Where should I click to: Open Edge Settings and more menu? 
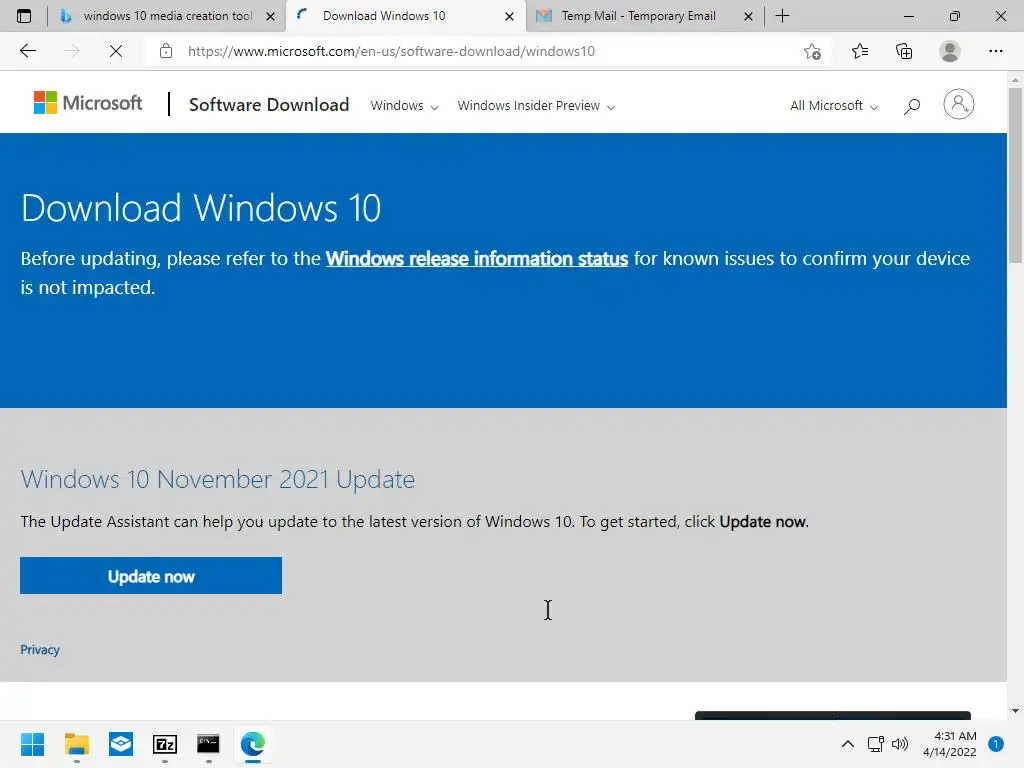[995, 51]
